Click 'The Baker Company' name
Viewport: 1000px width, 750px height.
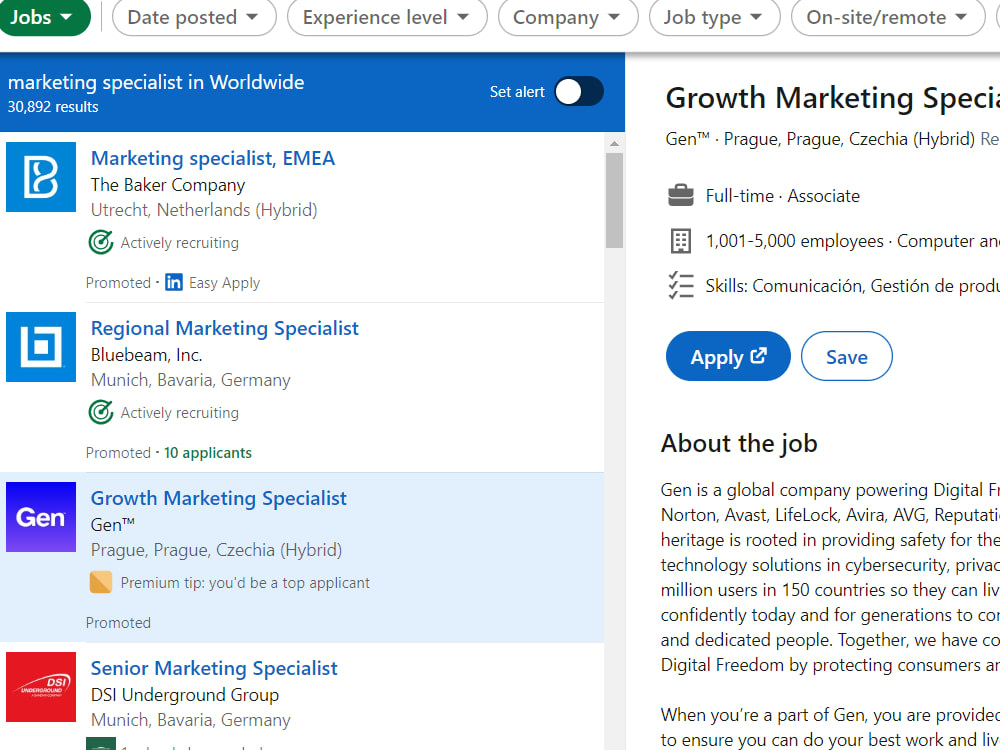click(168, 185)
